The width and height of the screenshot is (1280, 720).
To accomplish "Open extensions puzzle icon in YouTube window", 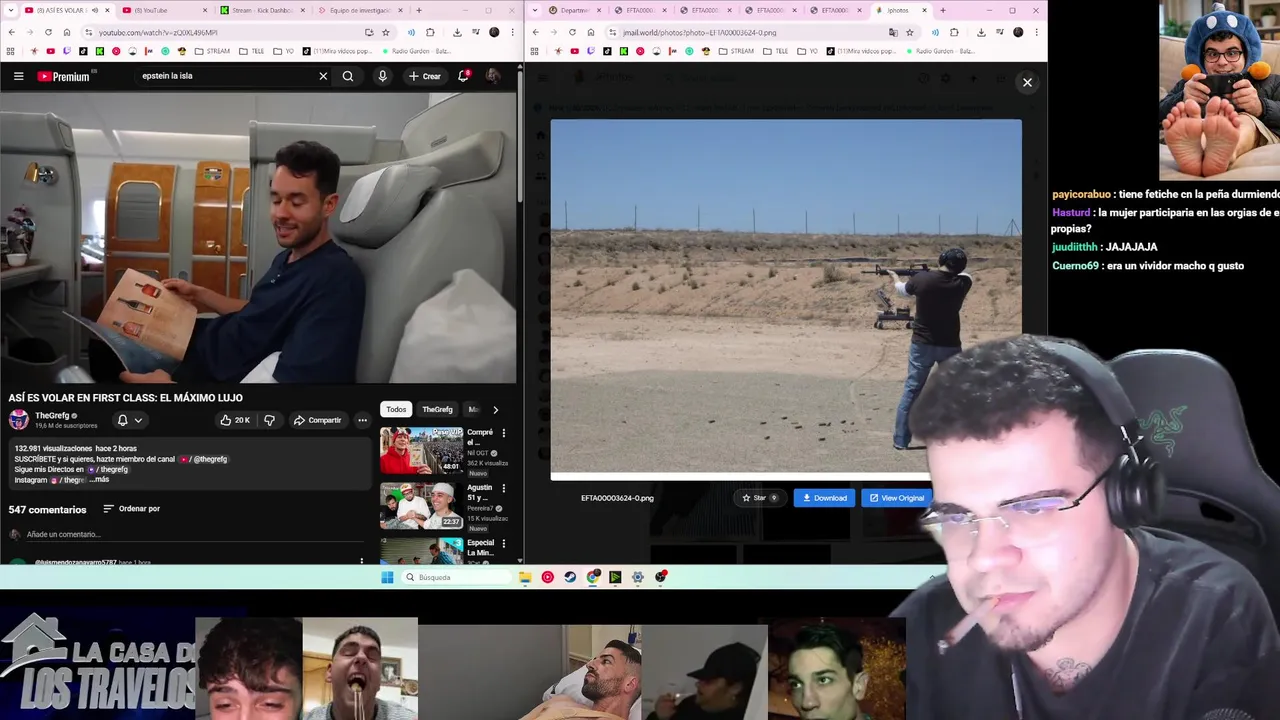I will coord(430,32).
